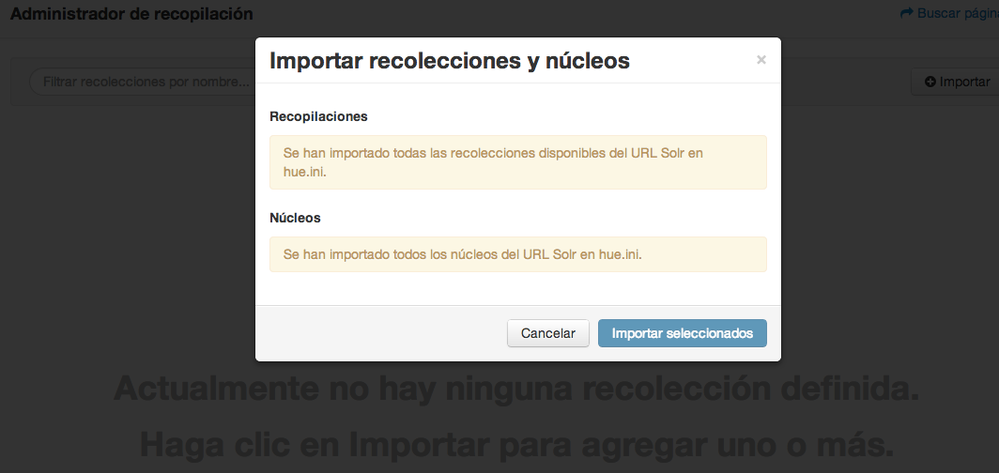Screen dimensions: 999x473
Task: Click the Haga clic en Importar text
Action: [517, 445]
